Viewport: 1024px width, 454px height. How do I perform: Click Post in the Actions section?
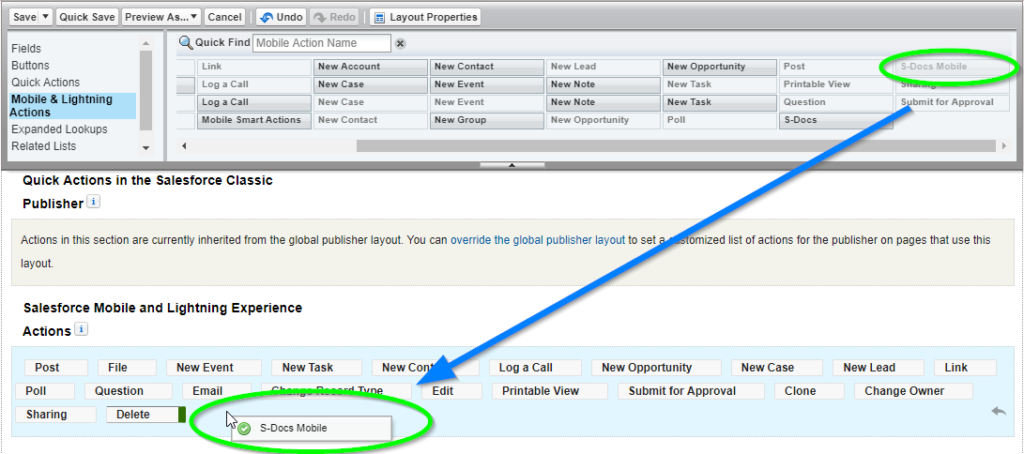(56, 368)
